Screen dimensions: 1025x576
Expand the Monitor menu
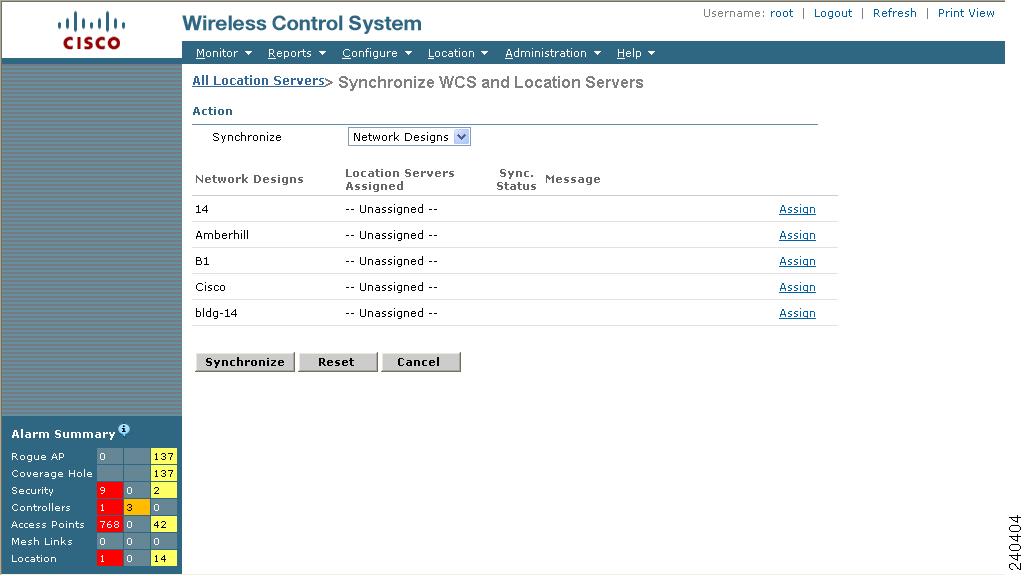[224, 53]
